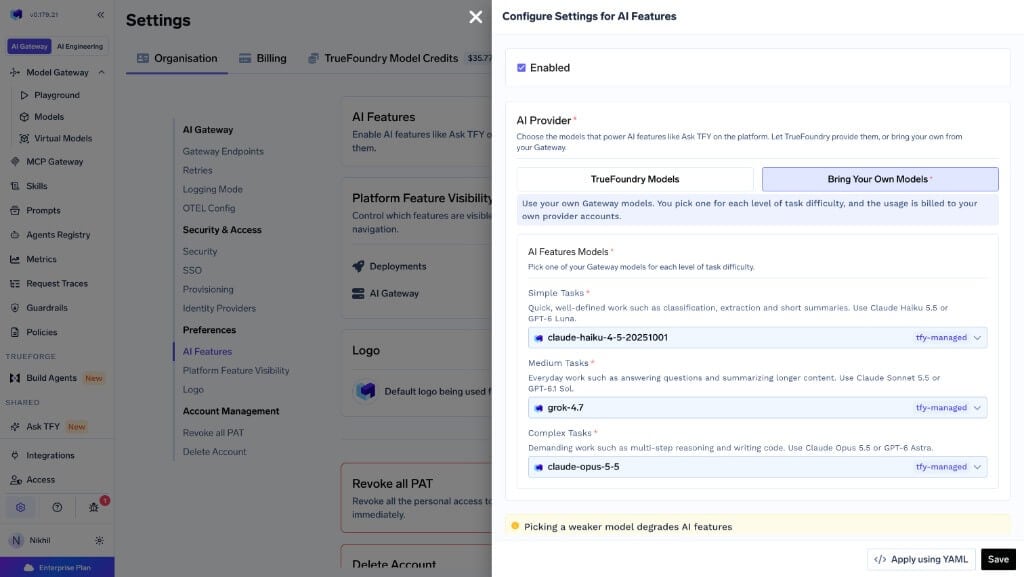This screenshot has height=577, width=1024.
Task: Click the Enterprise Plan banner
Action: tap(57, 567)
